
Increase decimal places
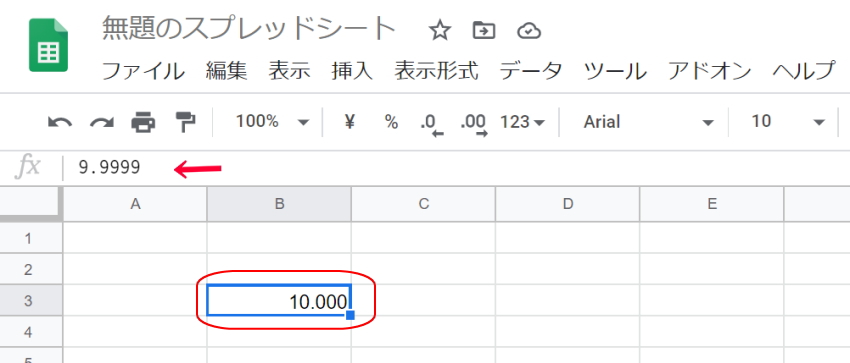(x=473, y=124)
